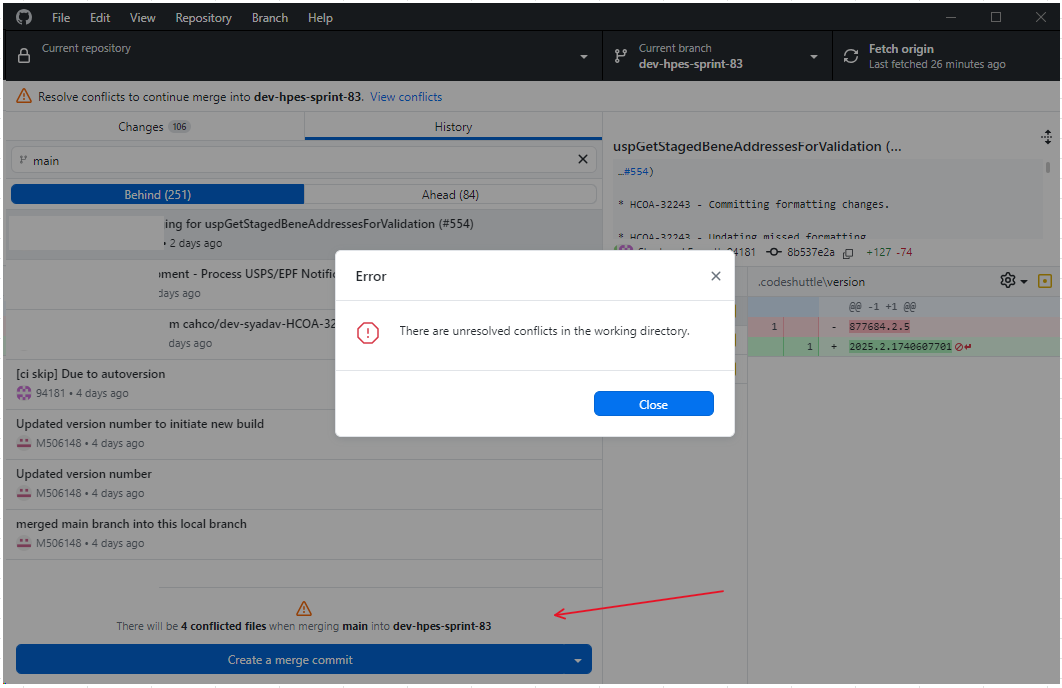Click the Fetch origin sync icon
Viewport: 1062px width, 688px height.
click(851, 56)
